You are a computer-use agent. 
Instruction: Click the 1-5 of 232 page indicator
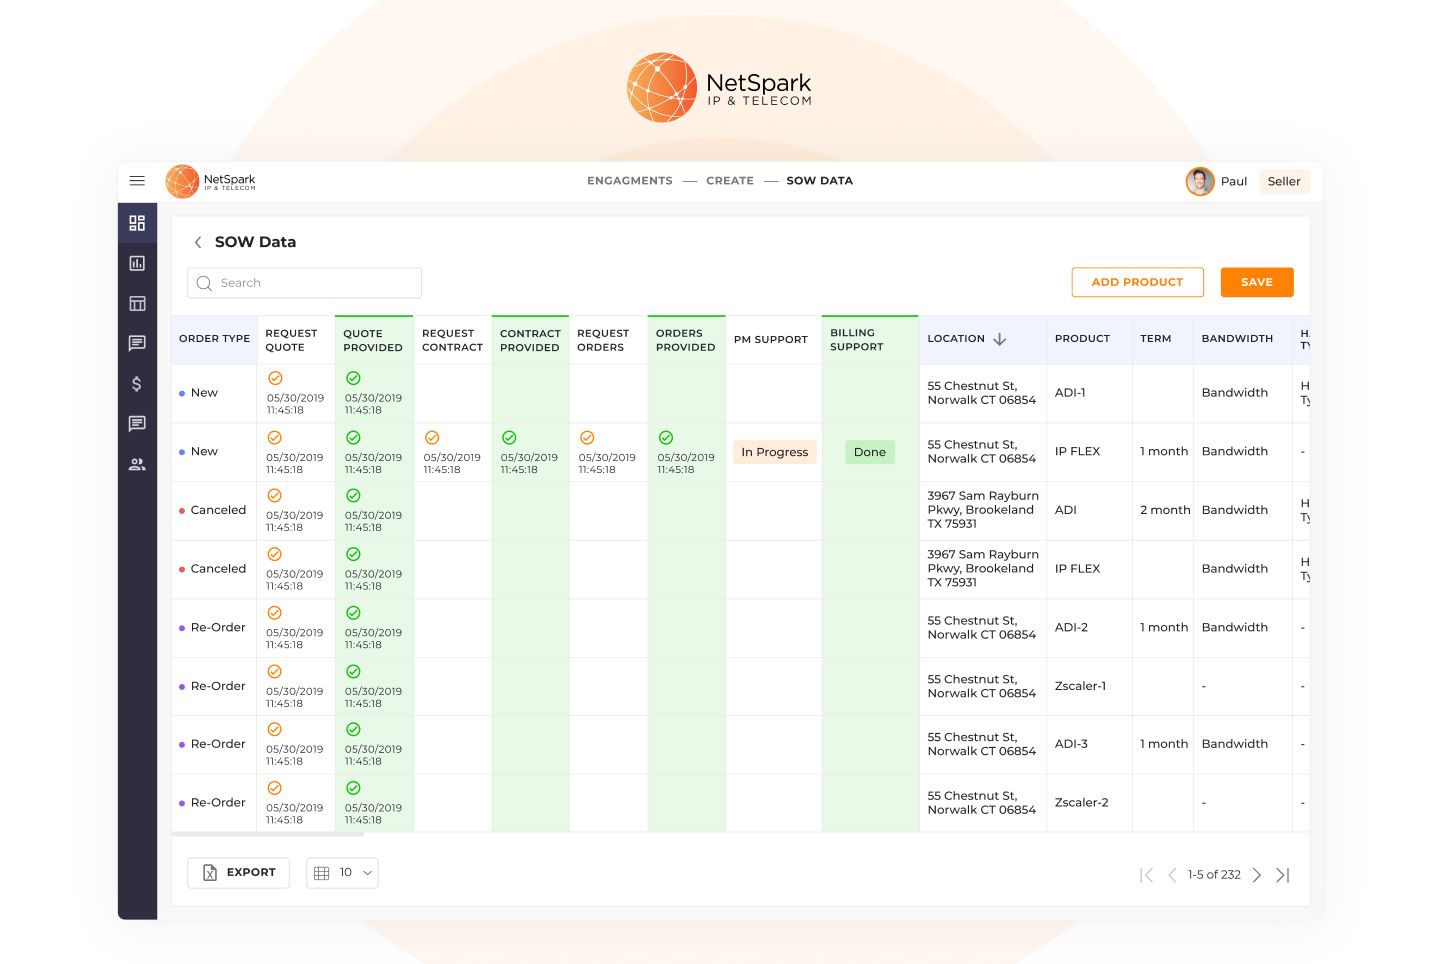pos(1214,875)
